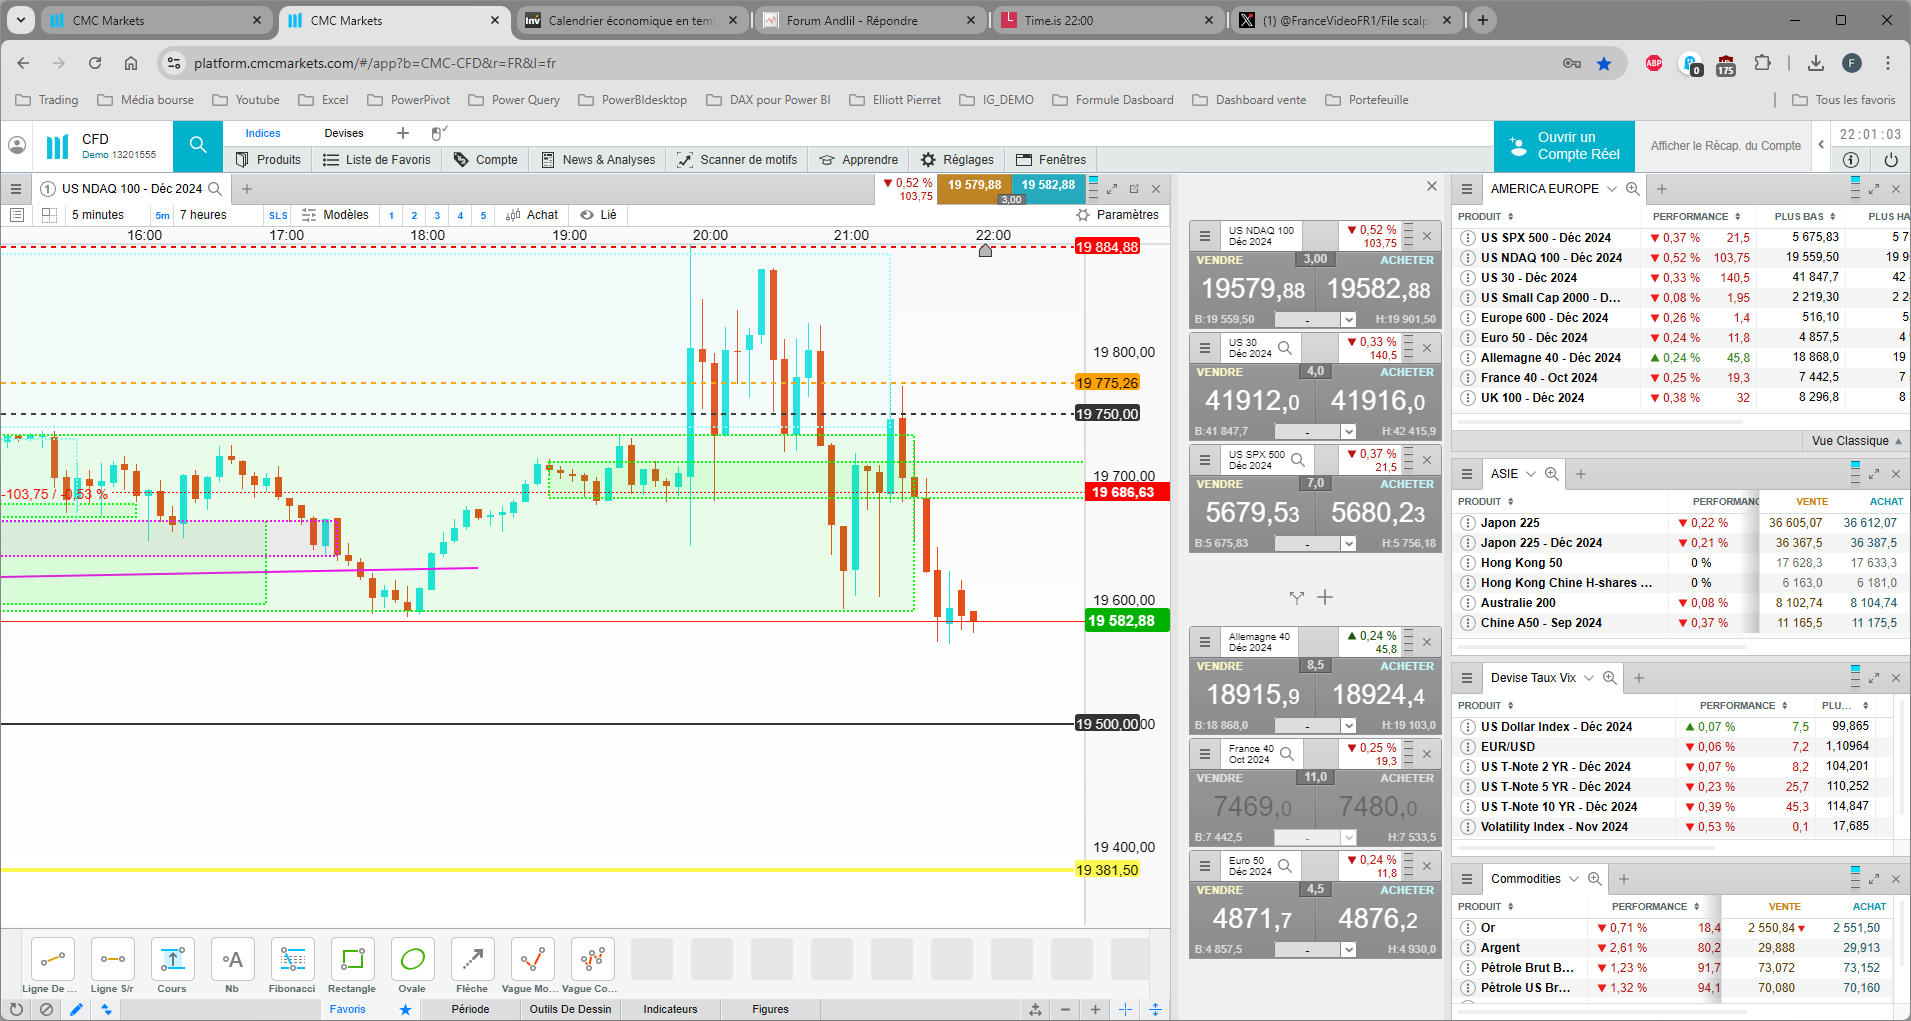The image size is (1911, 1021).
Task: Select US SPX 500 - Déc 2024 row
Action: coord(1680,238)
